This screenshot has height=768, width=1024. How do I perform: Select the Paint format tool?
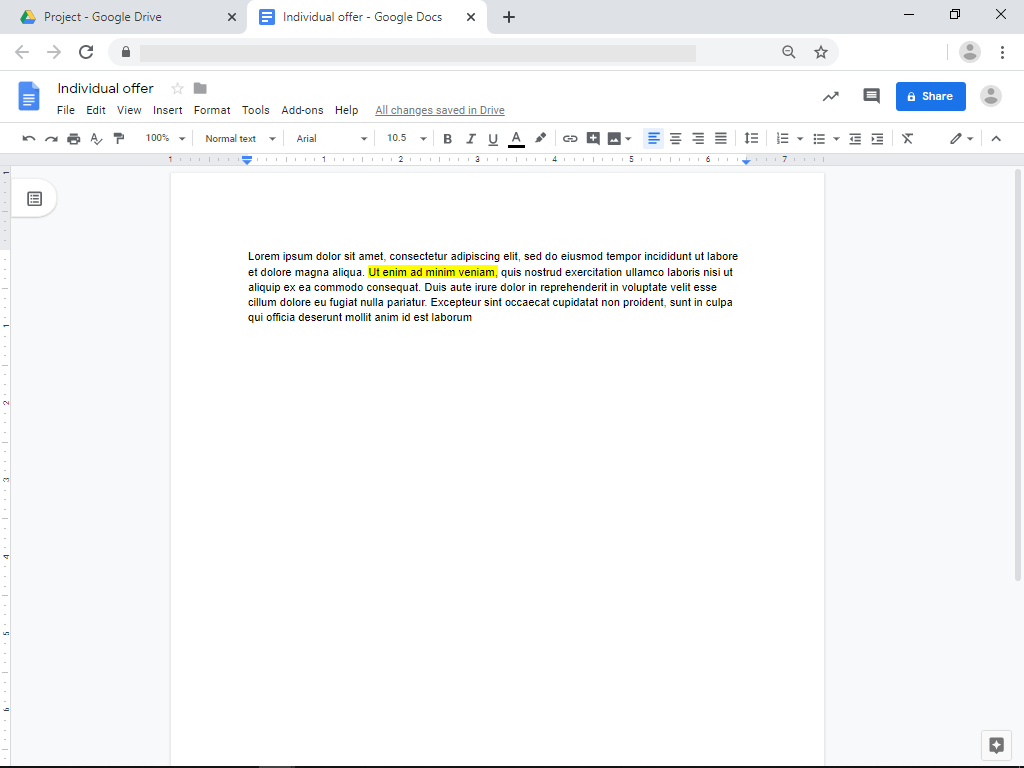(119, 138)
